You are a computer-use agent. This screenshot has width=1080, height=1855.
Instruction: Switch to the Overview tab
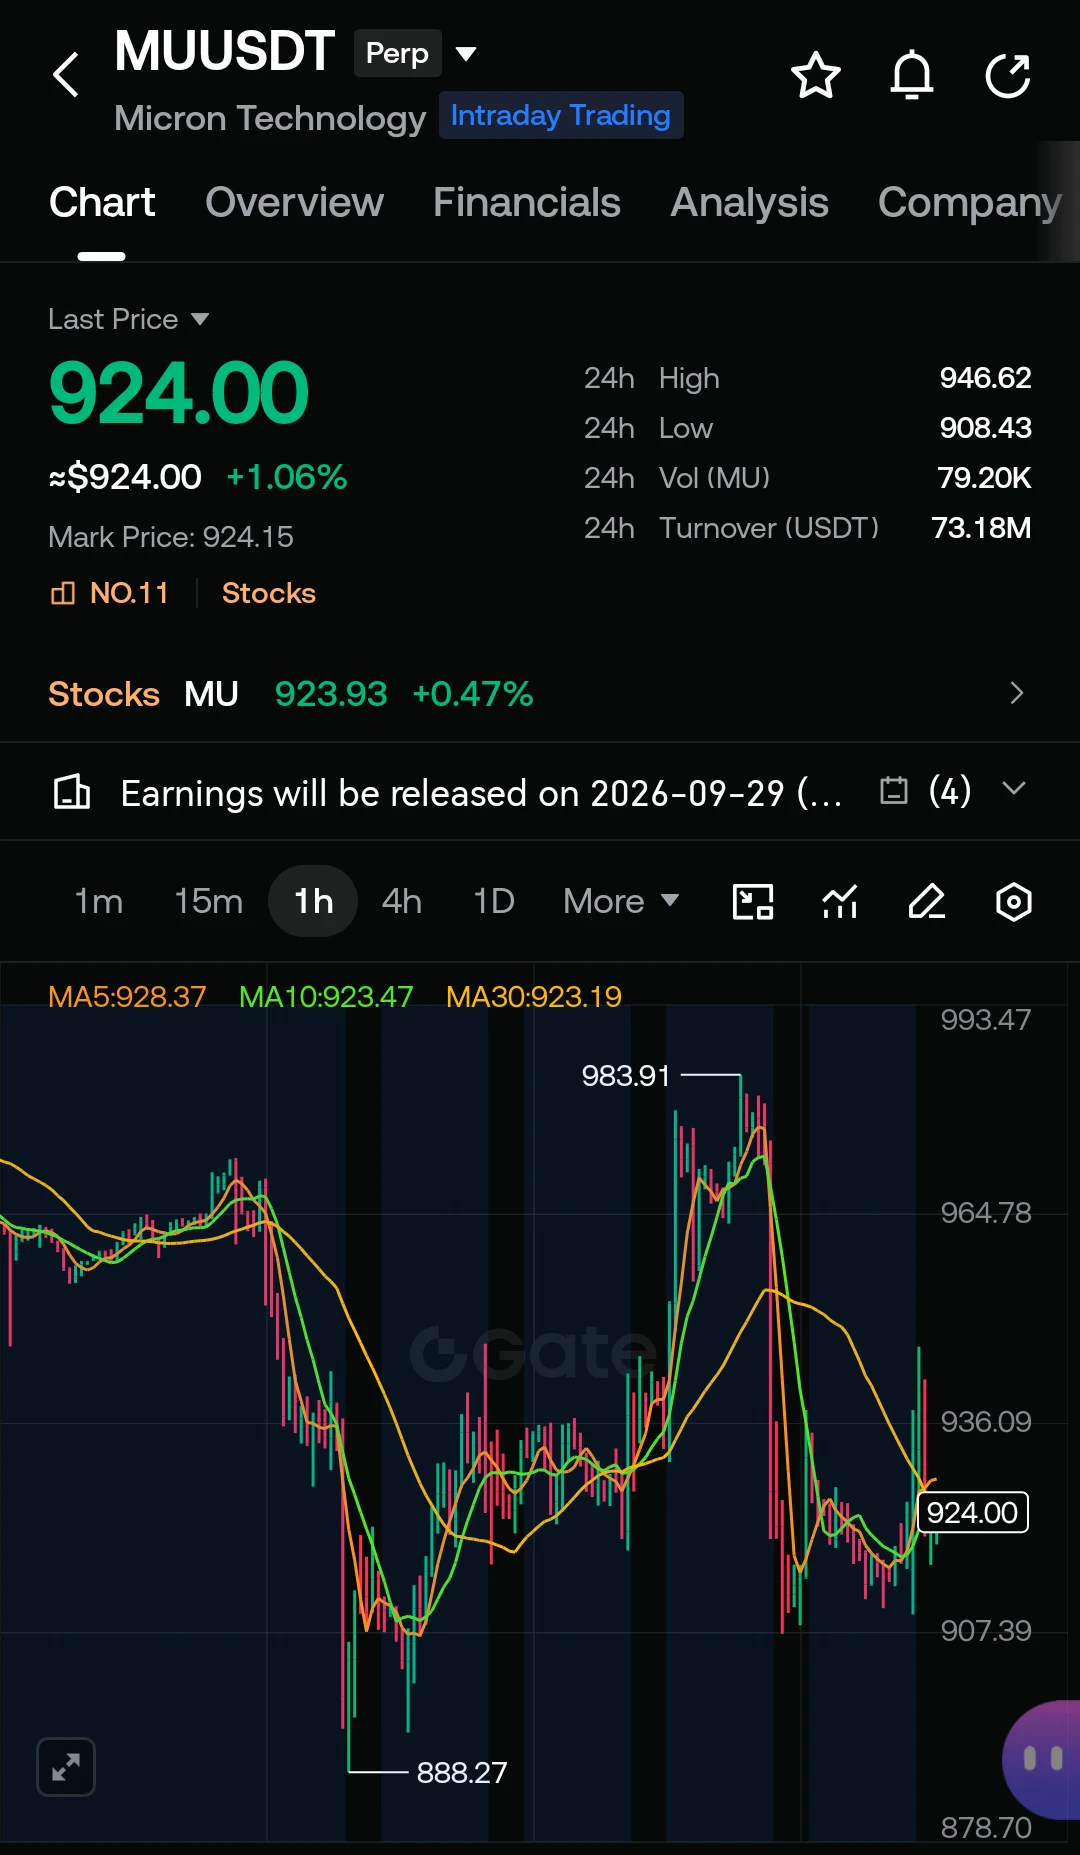[294, 203]
